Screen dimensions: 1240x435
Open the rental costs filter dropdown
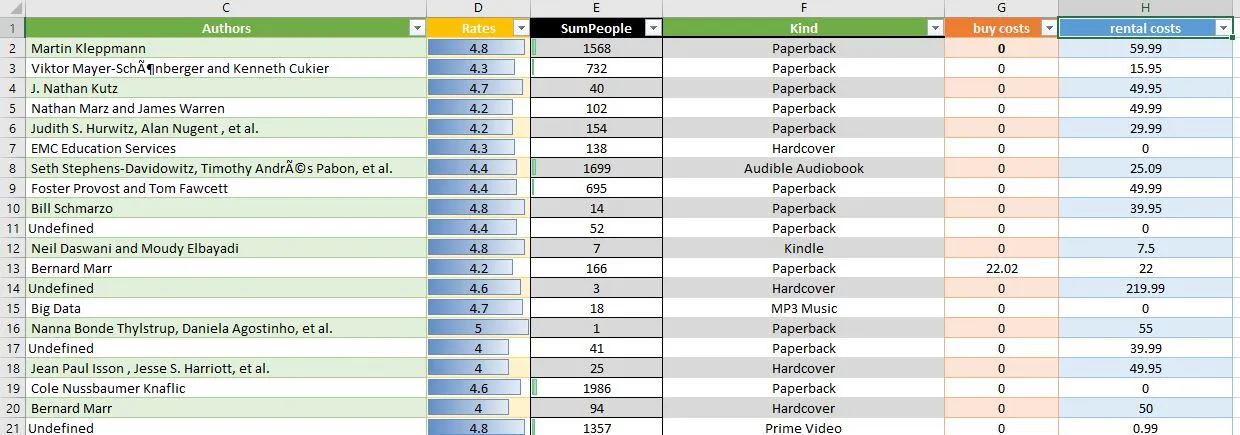[1223, 29]
